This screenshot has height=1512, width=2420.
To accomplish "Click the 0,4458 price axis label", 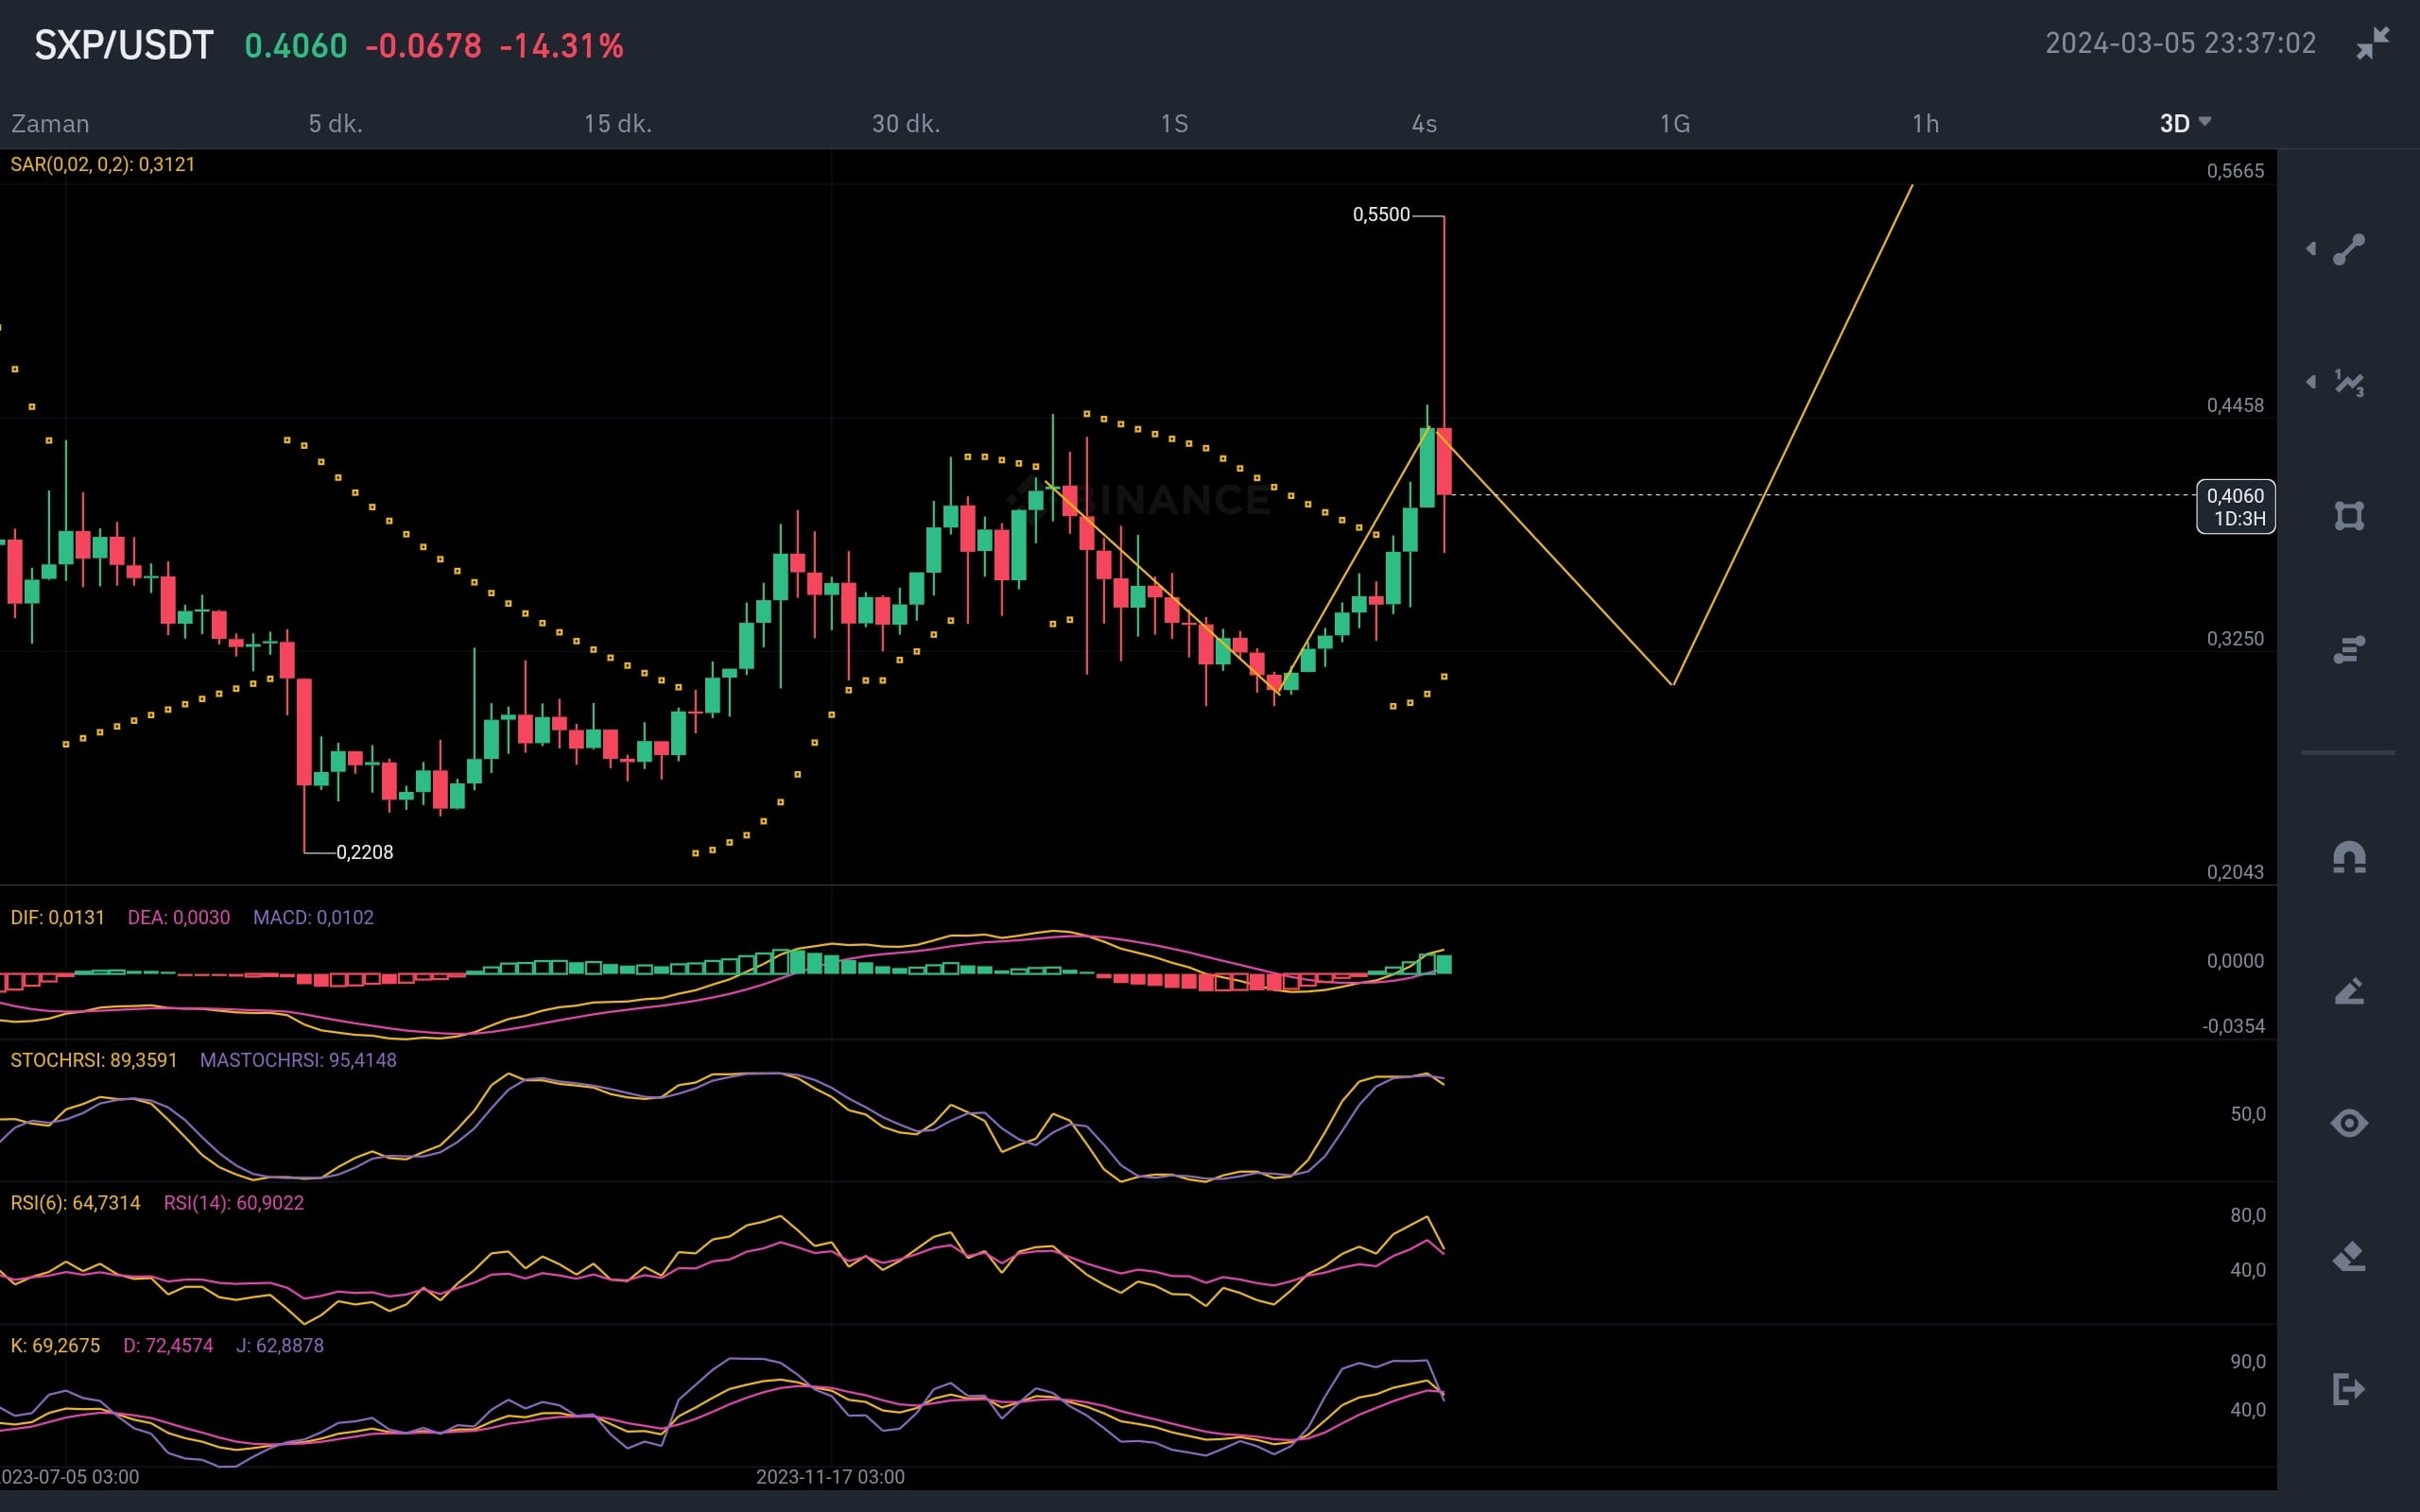I will pyautogui.click(x=2235, y=405).
